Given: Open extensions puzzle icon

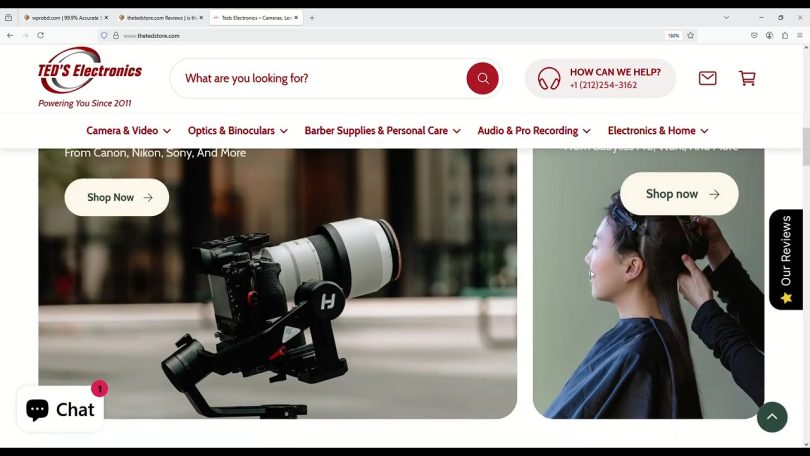Looking at the screenshot, I should [x=785, y=36].
